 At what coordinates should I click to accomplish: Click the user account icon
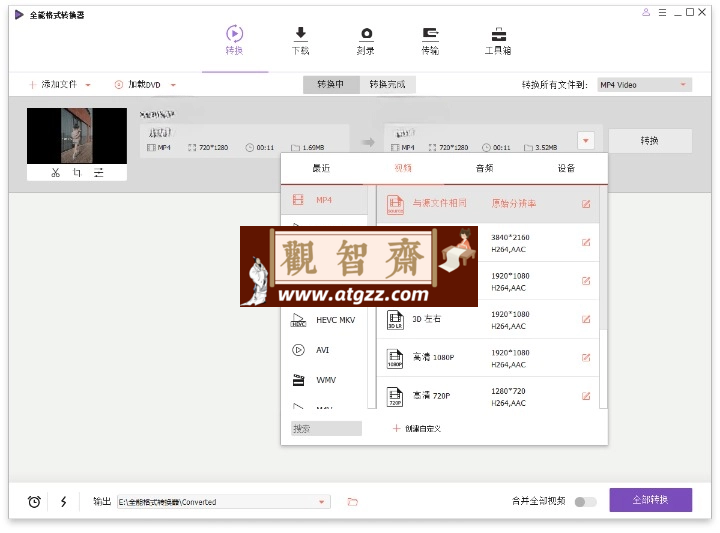646,12
